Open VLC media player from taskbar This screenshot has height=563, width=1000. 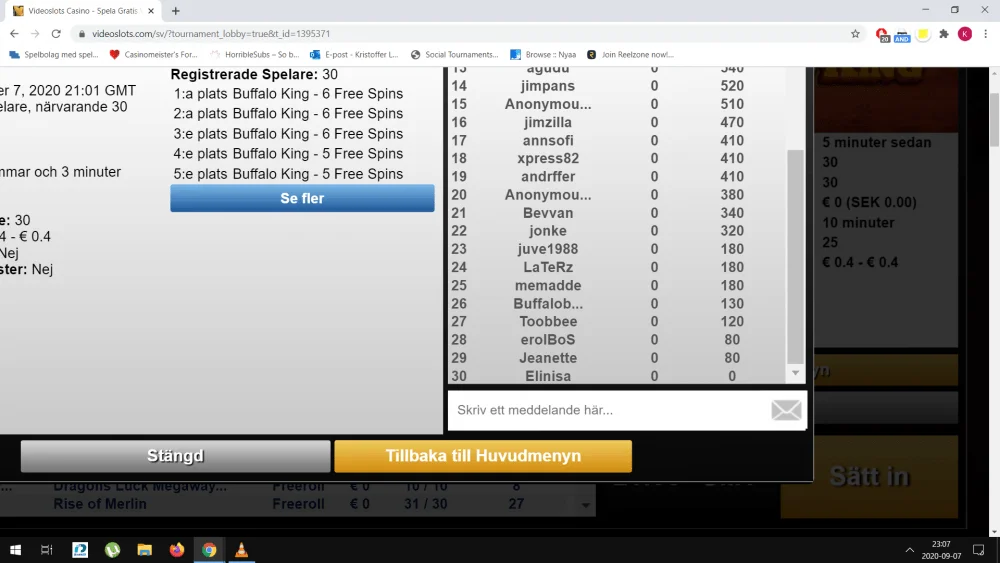click(x=241, y=550)
